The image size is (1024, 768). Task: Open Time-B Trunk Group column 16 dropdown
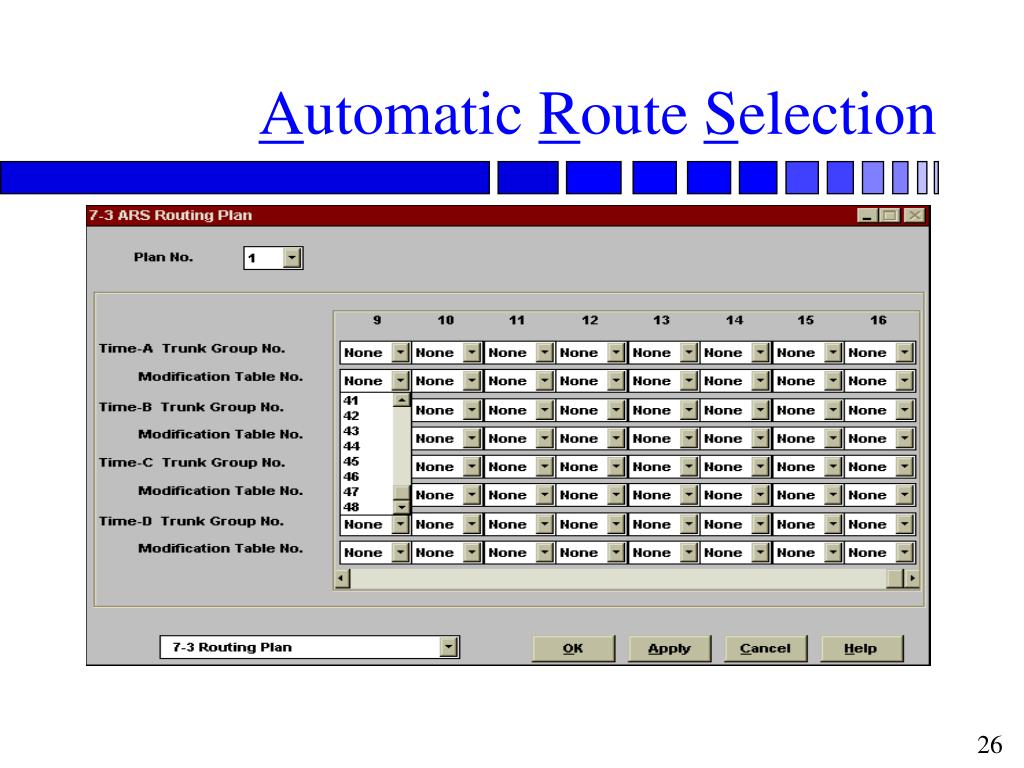click(904, 410)
